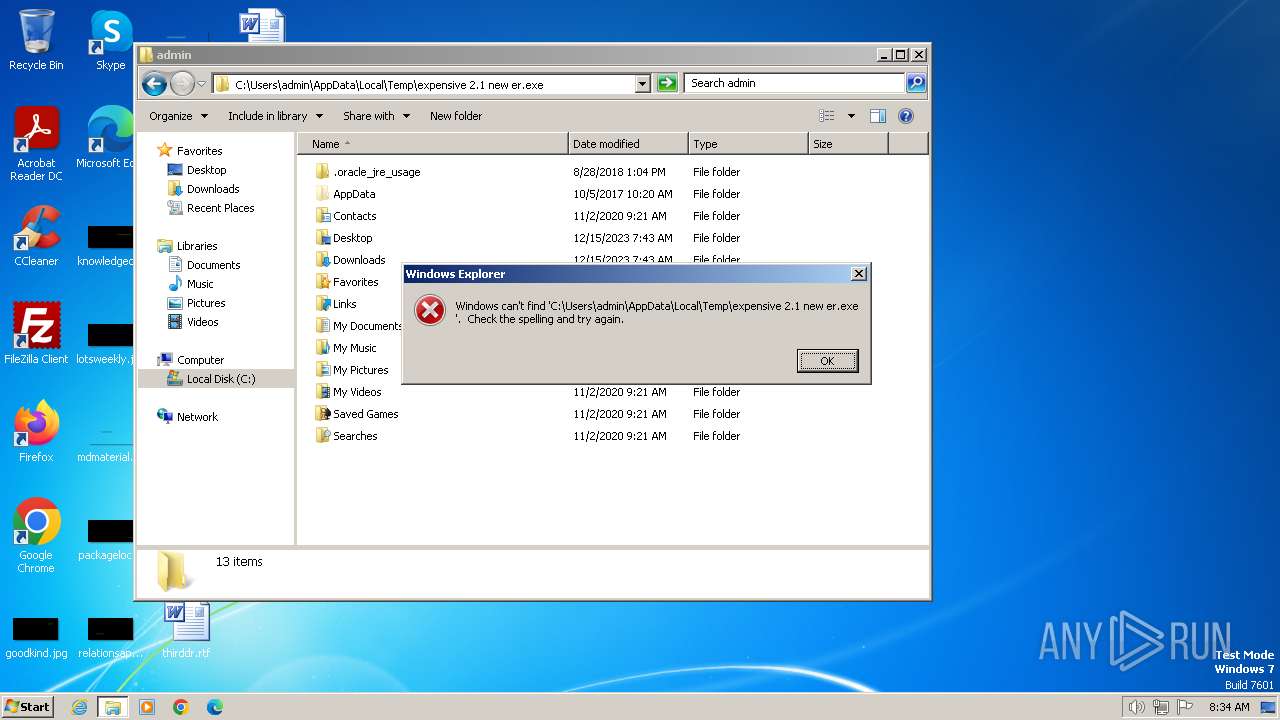This screenshot has height=720, width=1280.
Task: Click into the Search admin field
Action: coord(795,84)
